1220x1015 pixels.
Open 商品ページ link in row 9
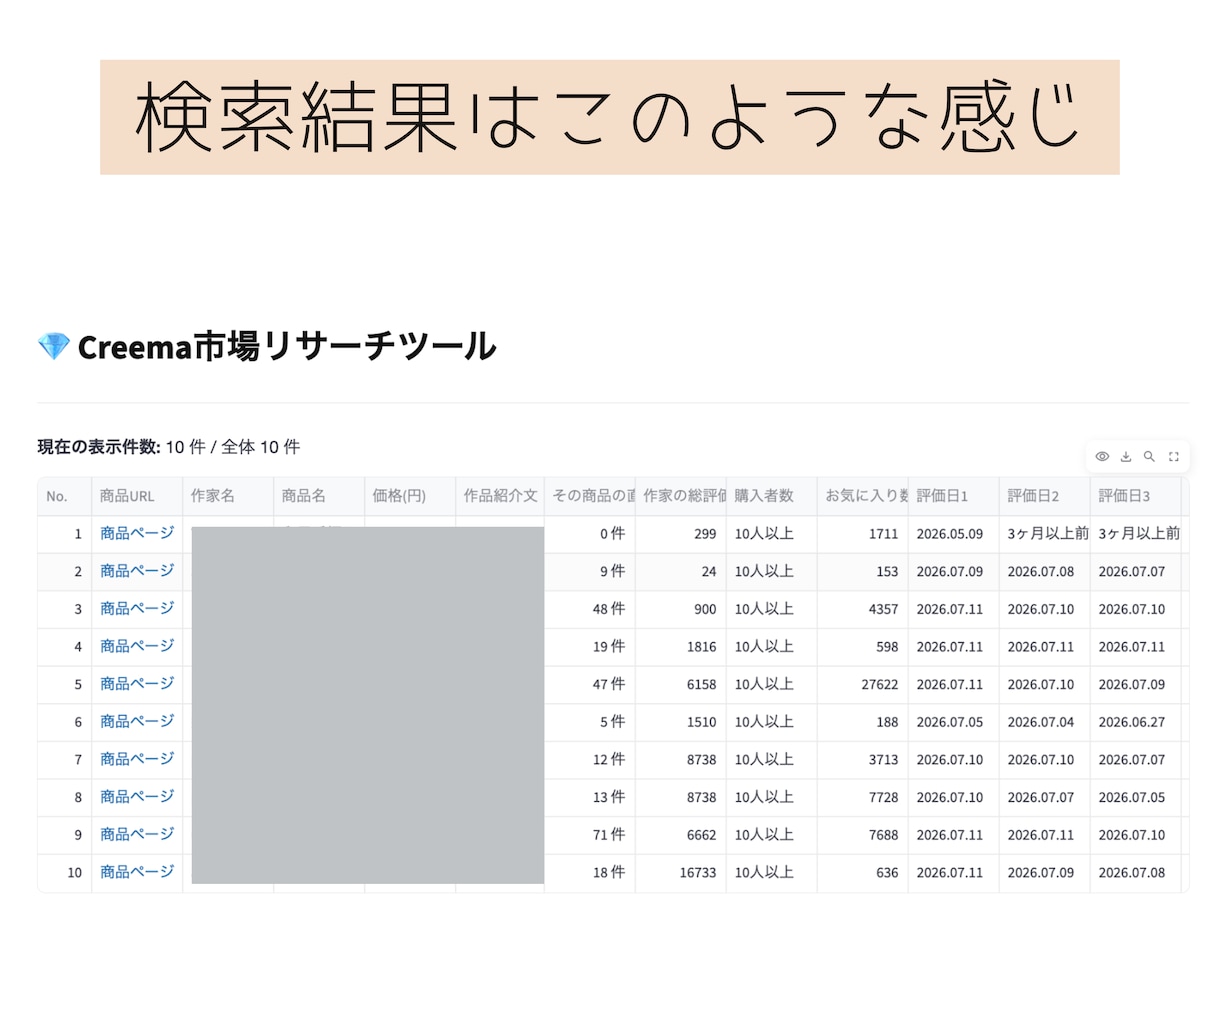pyautogui.click(x=137, y=834)
